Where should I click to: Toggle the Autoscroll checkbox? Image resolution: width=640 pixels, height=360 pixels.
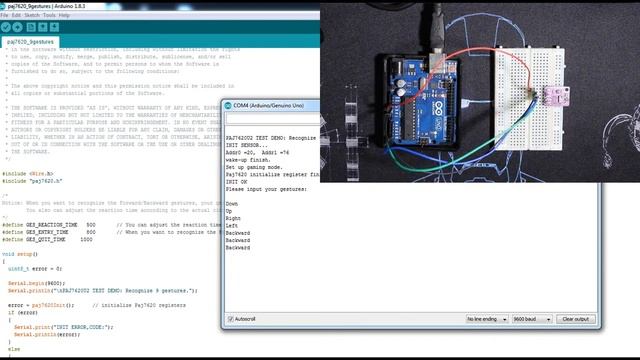pyautogui.click(x=231, y=319)
